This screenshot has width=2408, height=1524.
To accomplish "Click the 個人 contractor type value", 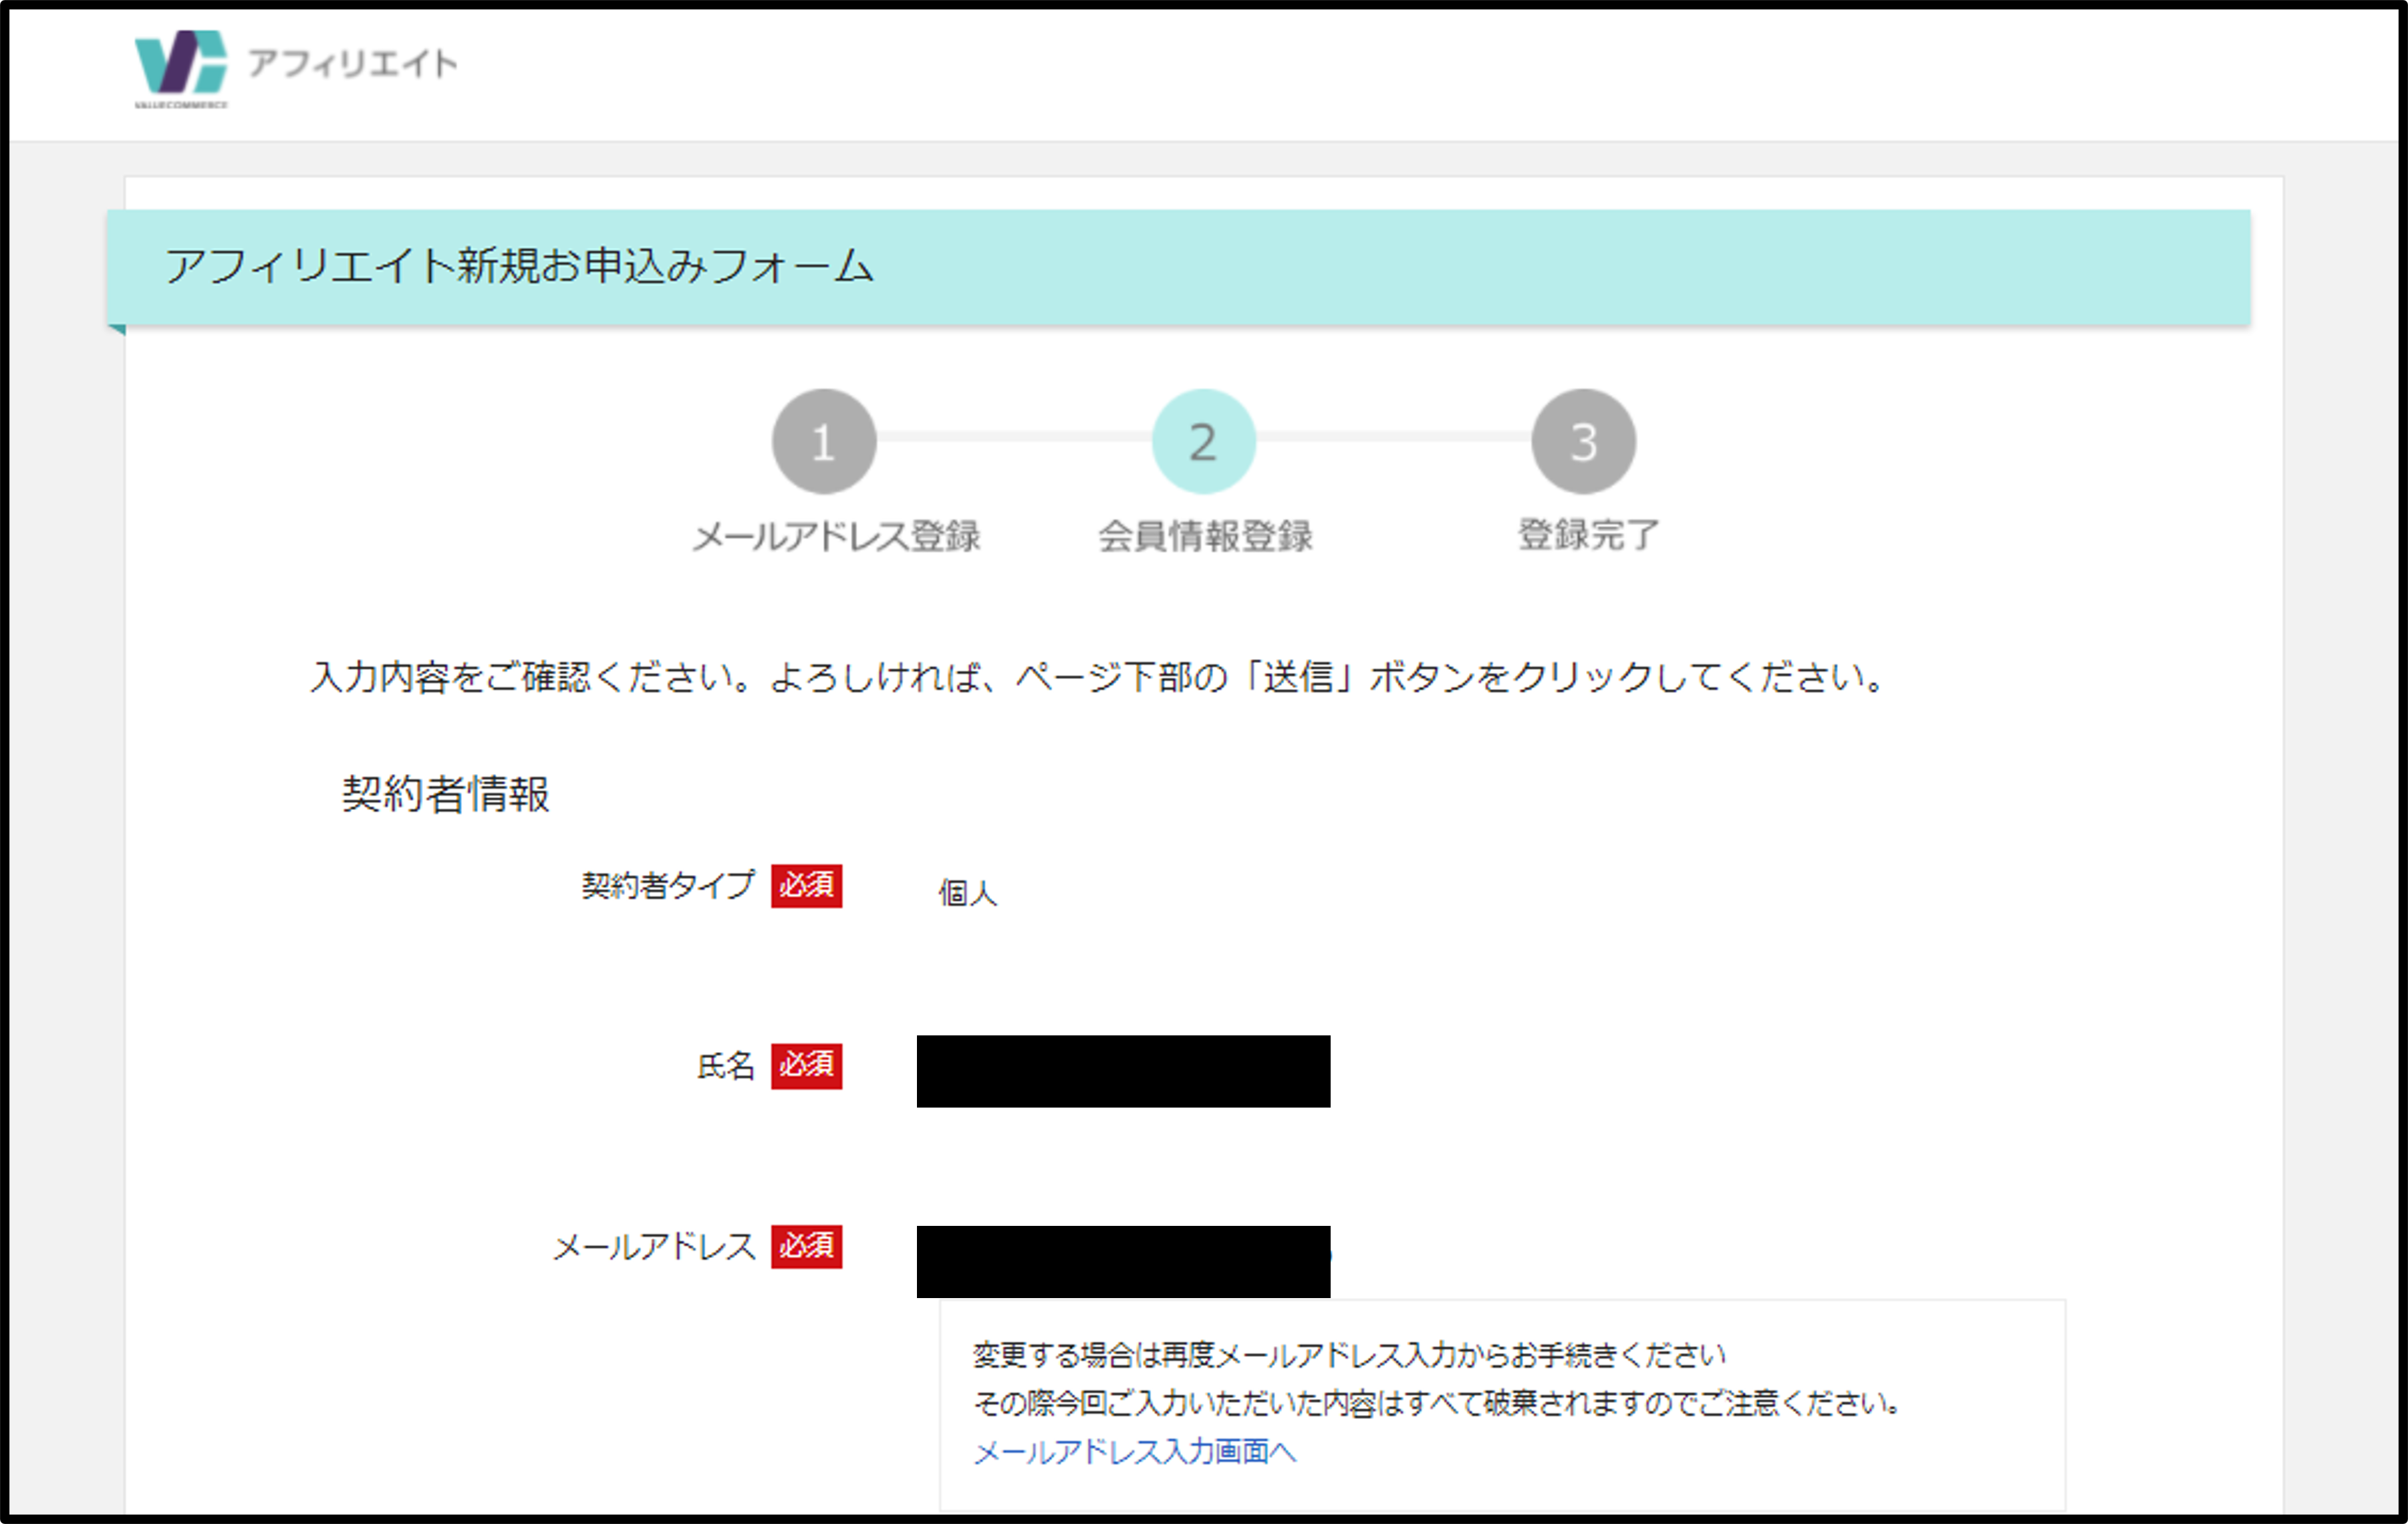I will pyautogui.click(x=967, y=892).
